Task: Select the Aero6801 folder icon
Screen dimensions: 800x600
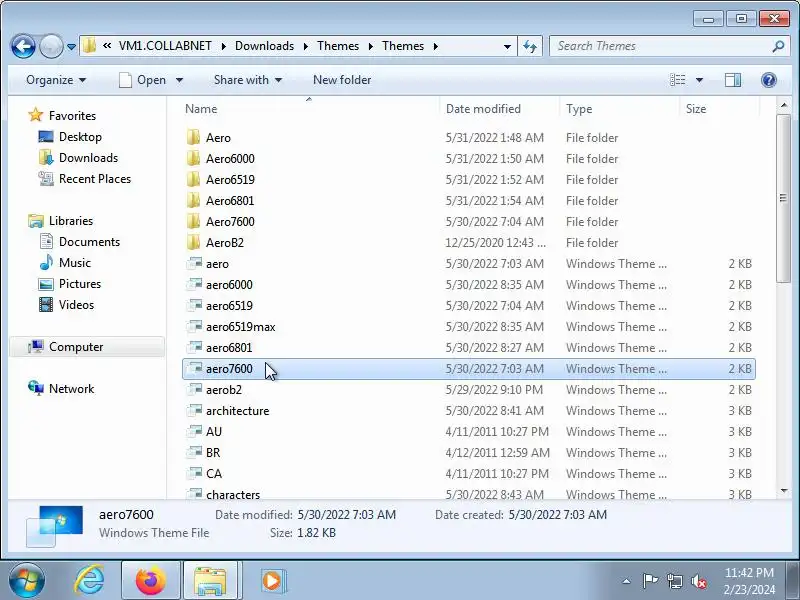Action: tap(193, 200)
